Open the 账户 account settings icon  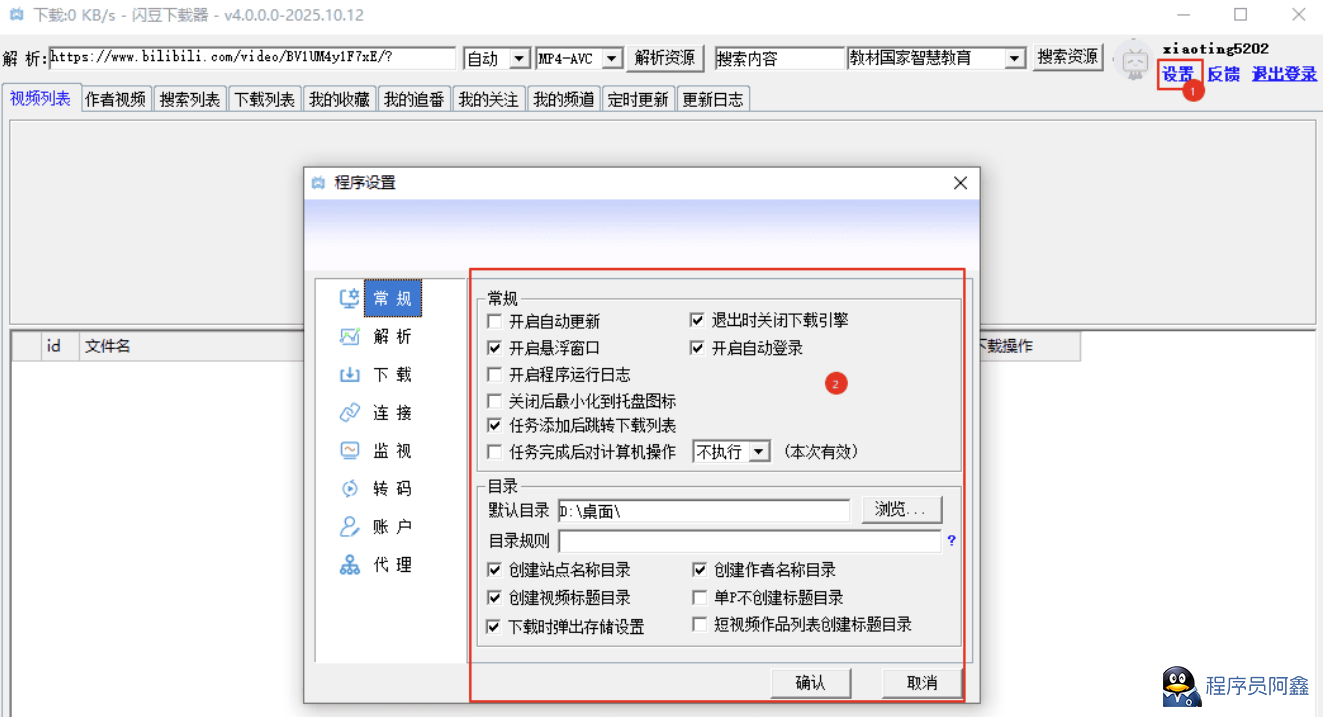349,527
